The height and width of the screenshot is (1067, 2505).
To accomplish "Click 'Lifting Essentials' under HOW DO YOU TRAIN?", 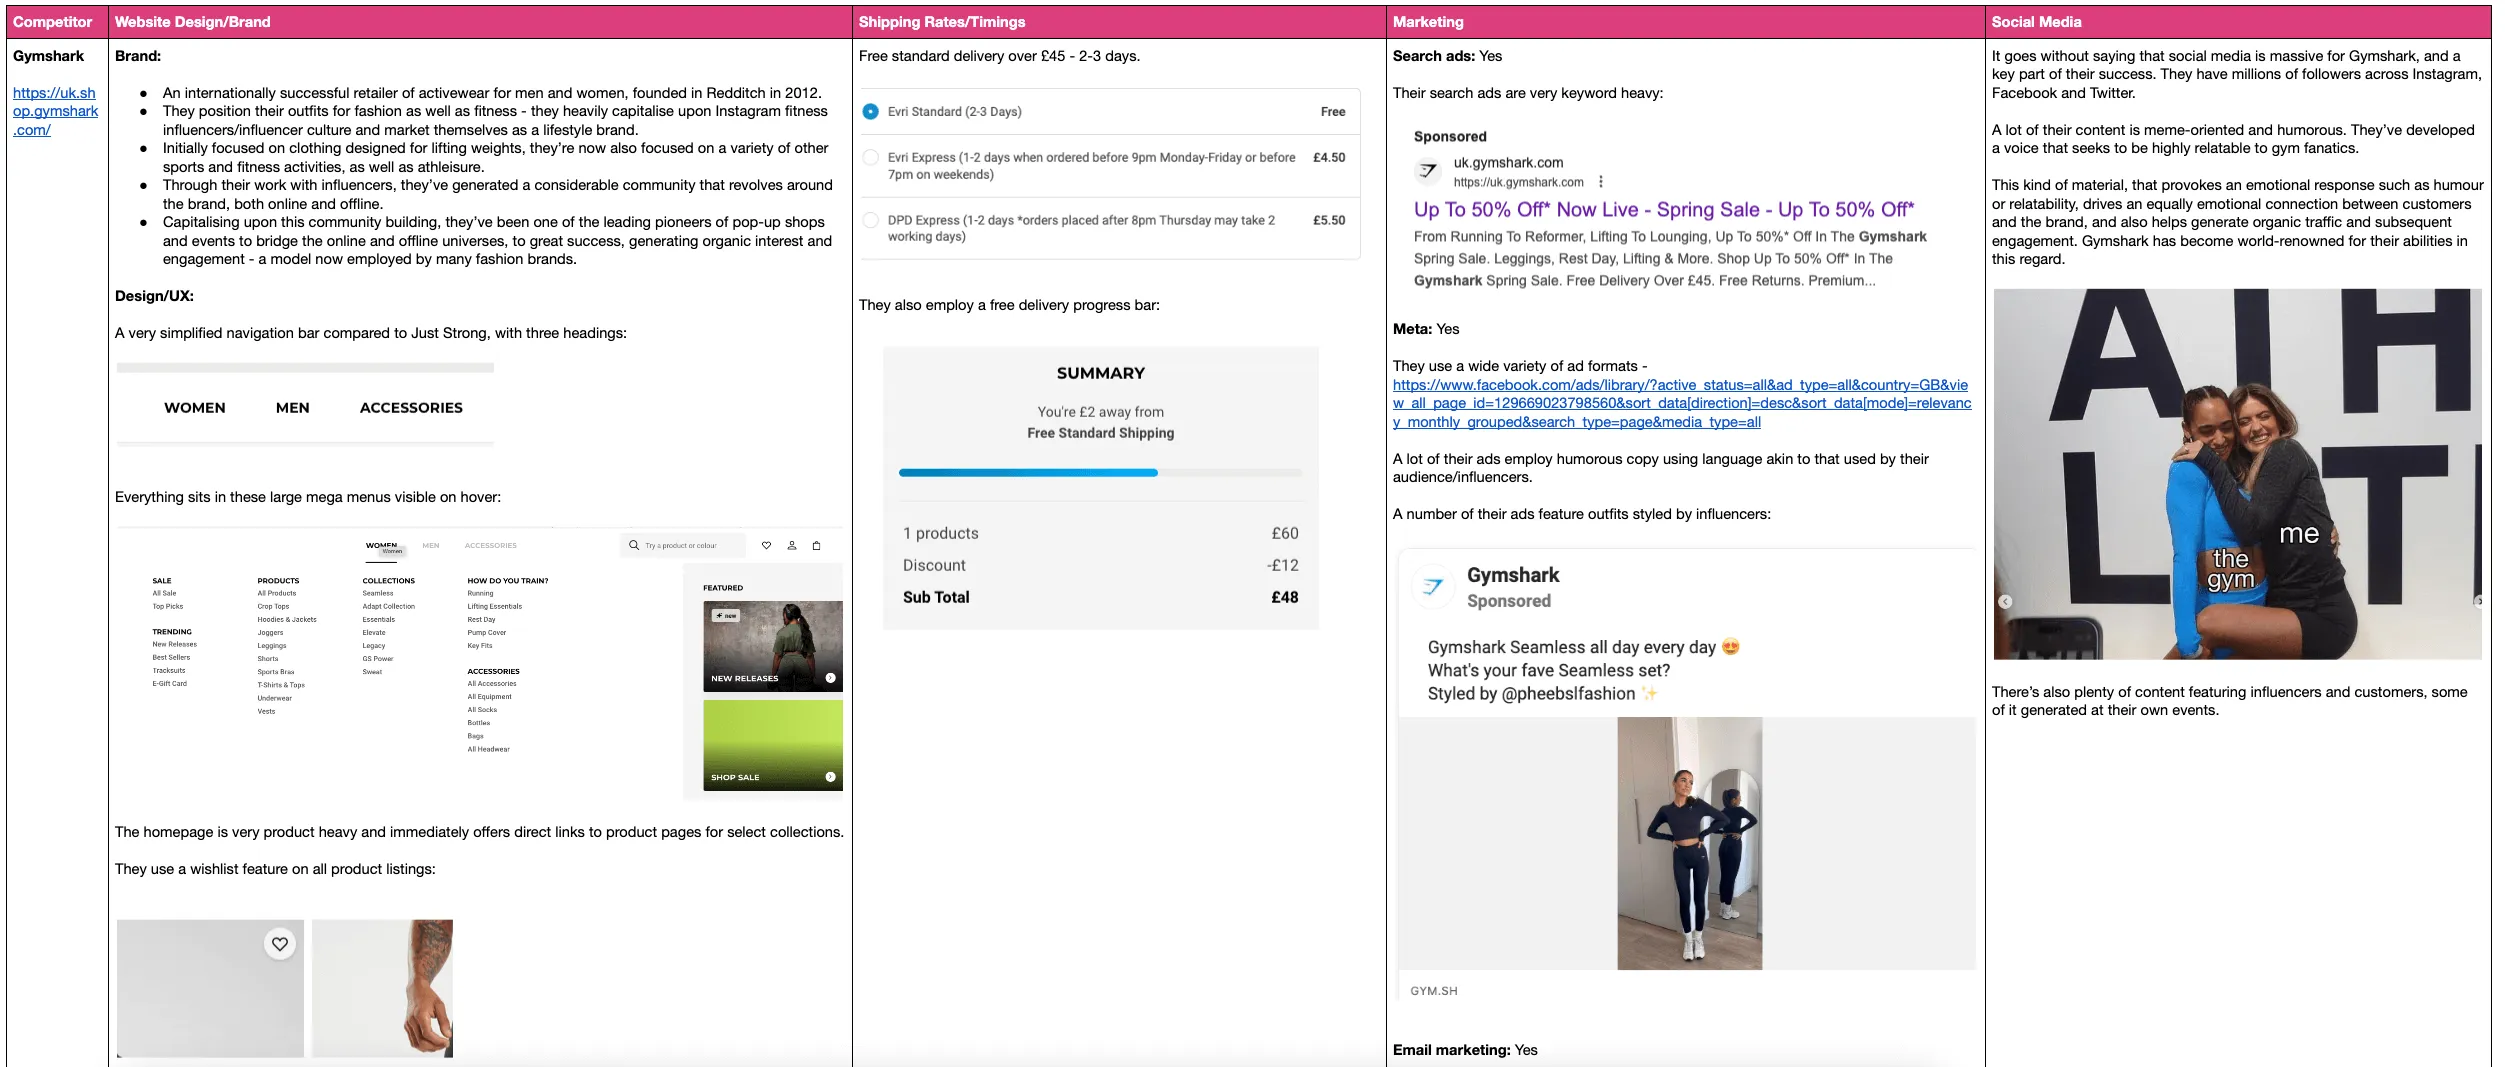I will click(495, 606).
